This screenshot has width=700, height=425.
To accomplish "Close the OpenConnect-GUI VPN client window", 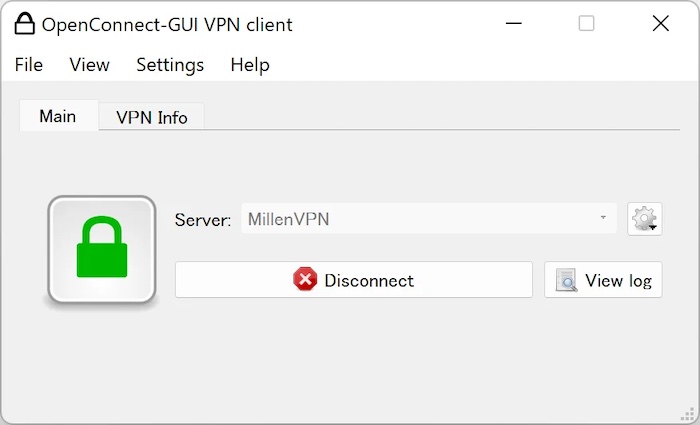I will coord(660,24).
